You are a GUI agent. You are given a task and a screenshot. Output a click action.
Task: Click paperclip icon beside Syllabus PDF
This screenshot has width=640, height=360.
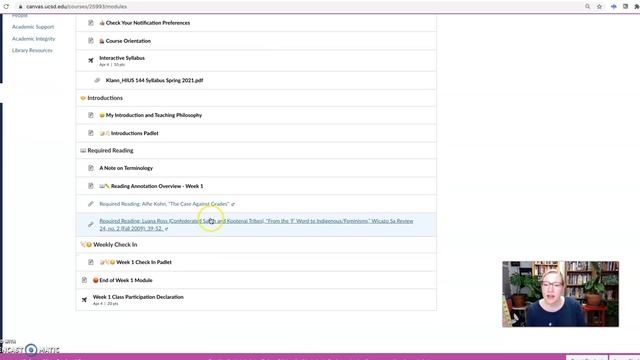[x=97, y=80]
